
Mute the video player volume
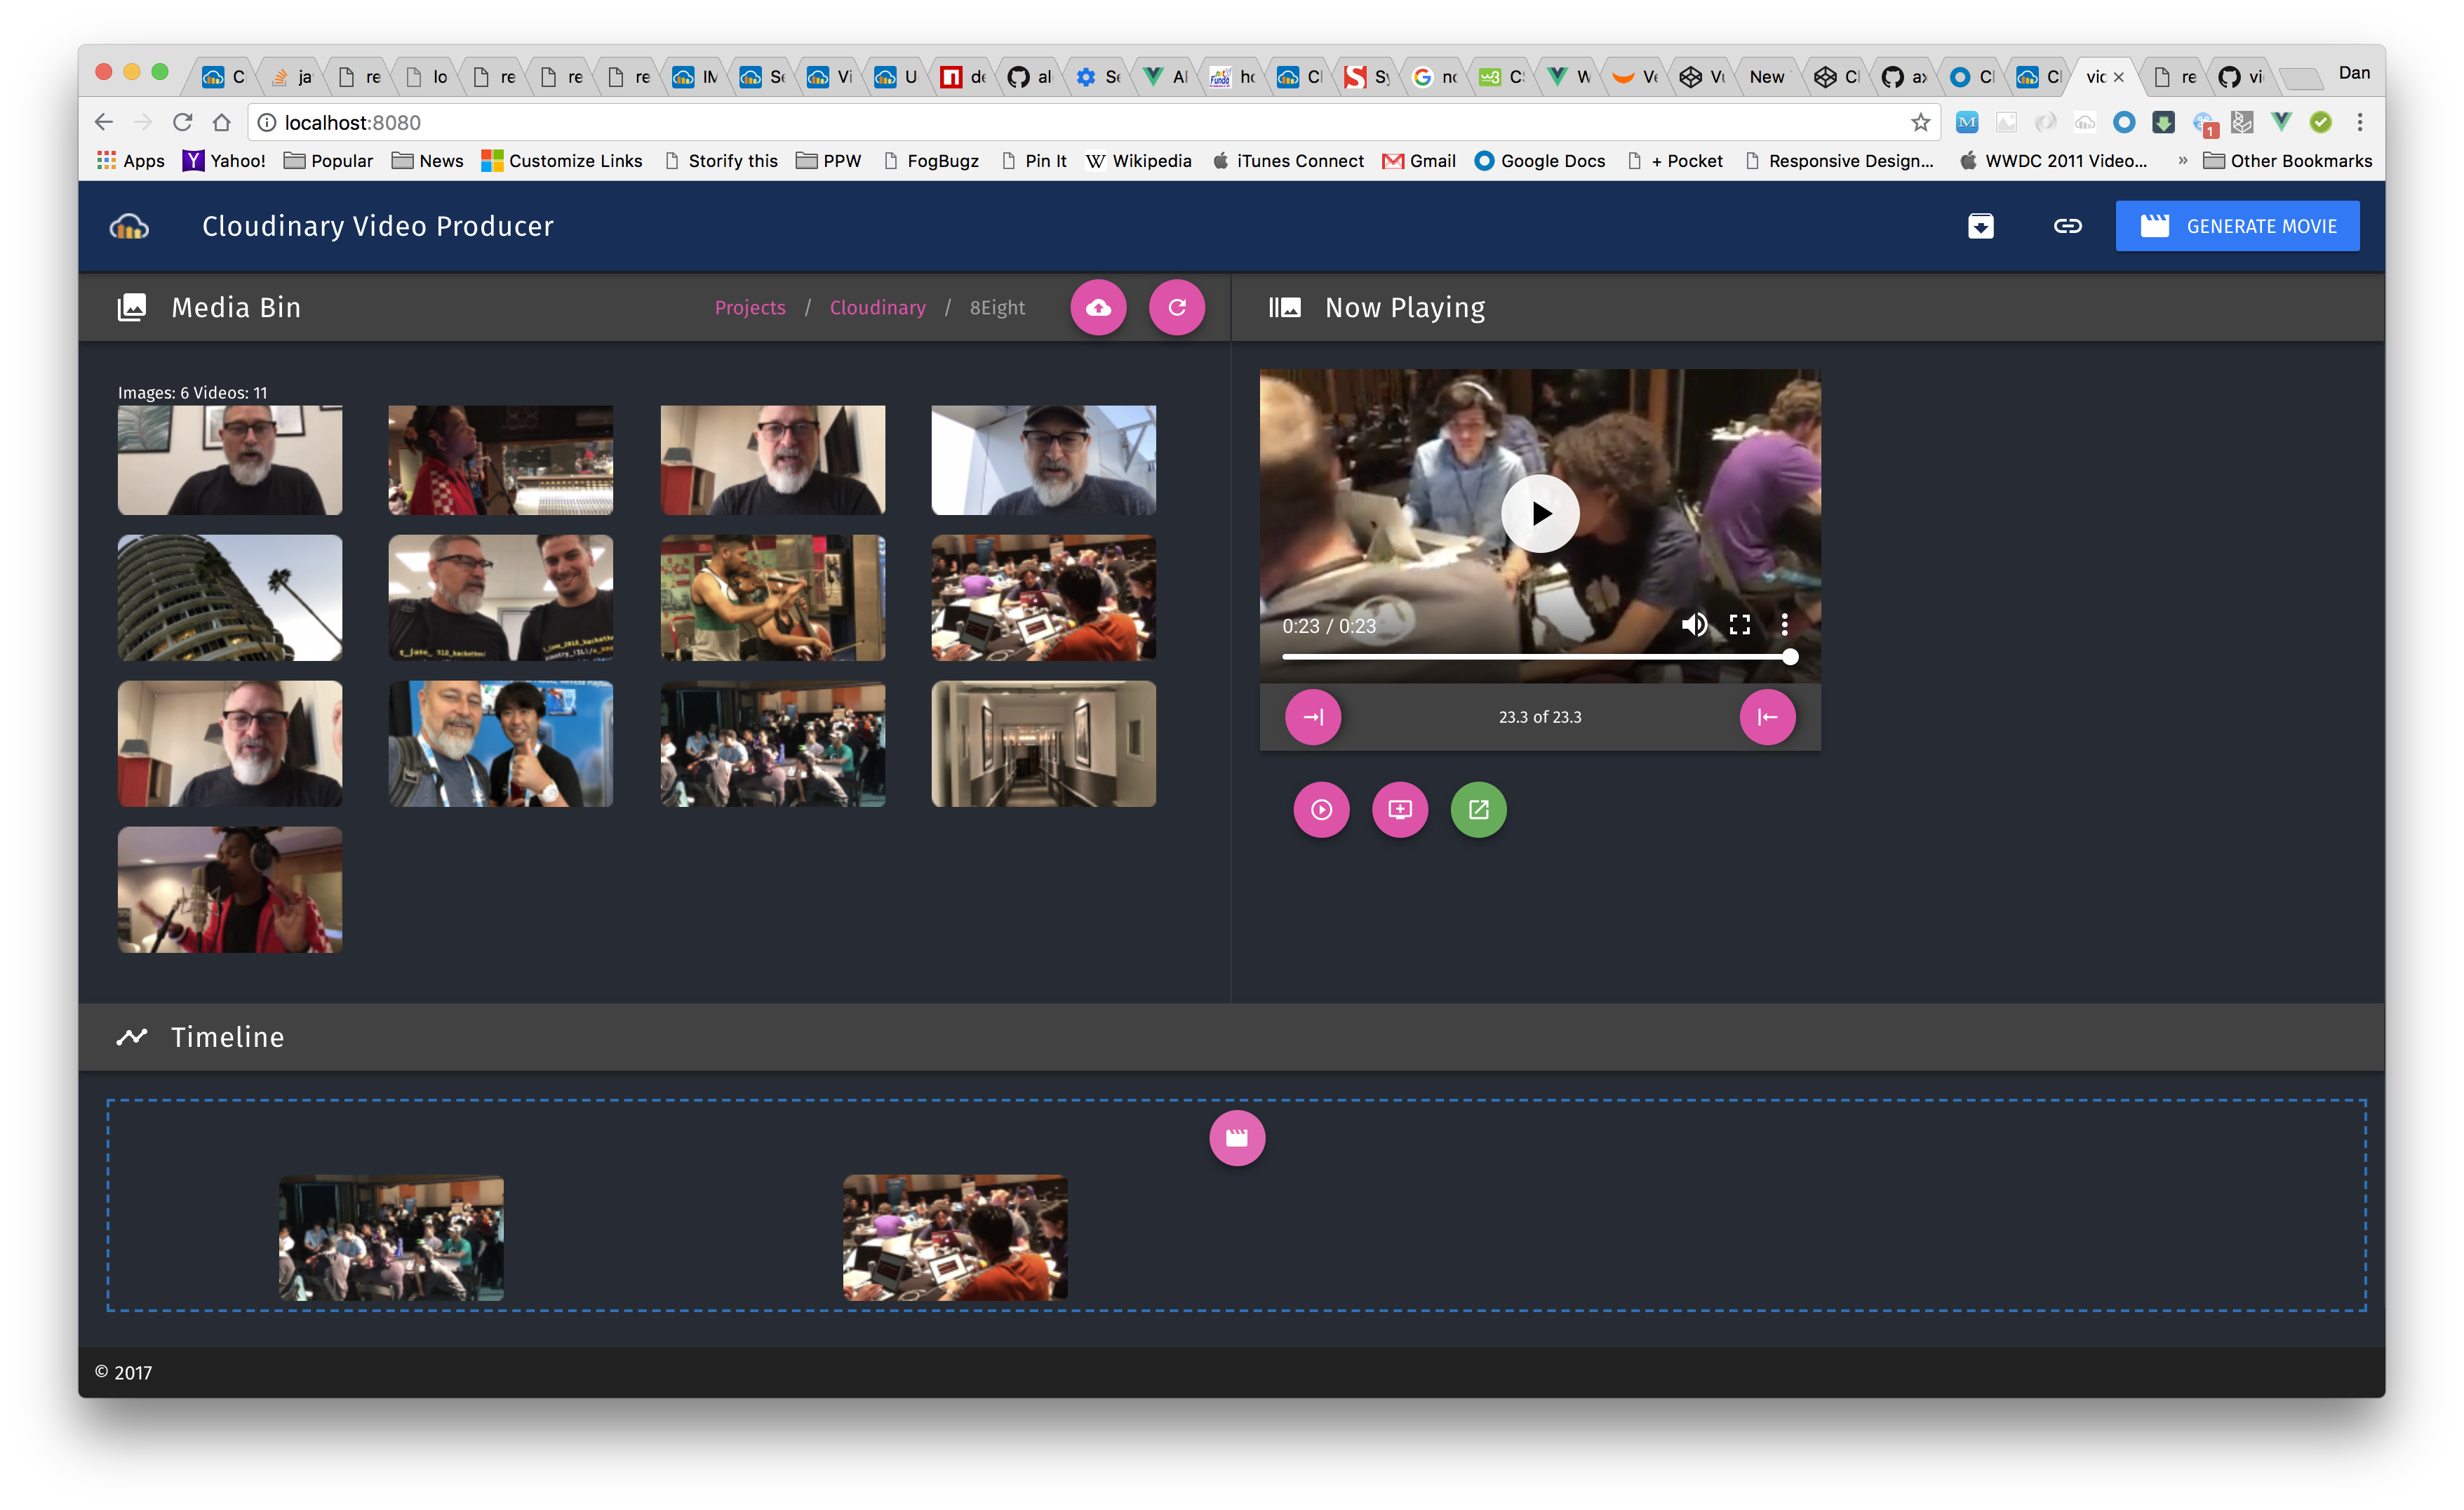click(x=1694, y=625)
